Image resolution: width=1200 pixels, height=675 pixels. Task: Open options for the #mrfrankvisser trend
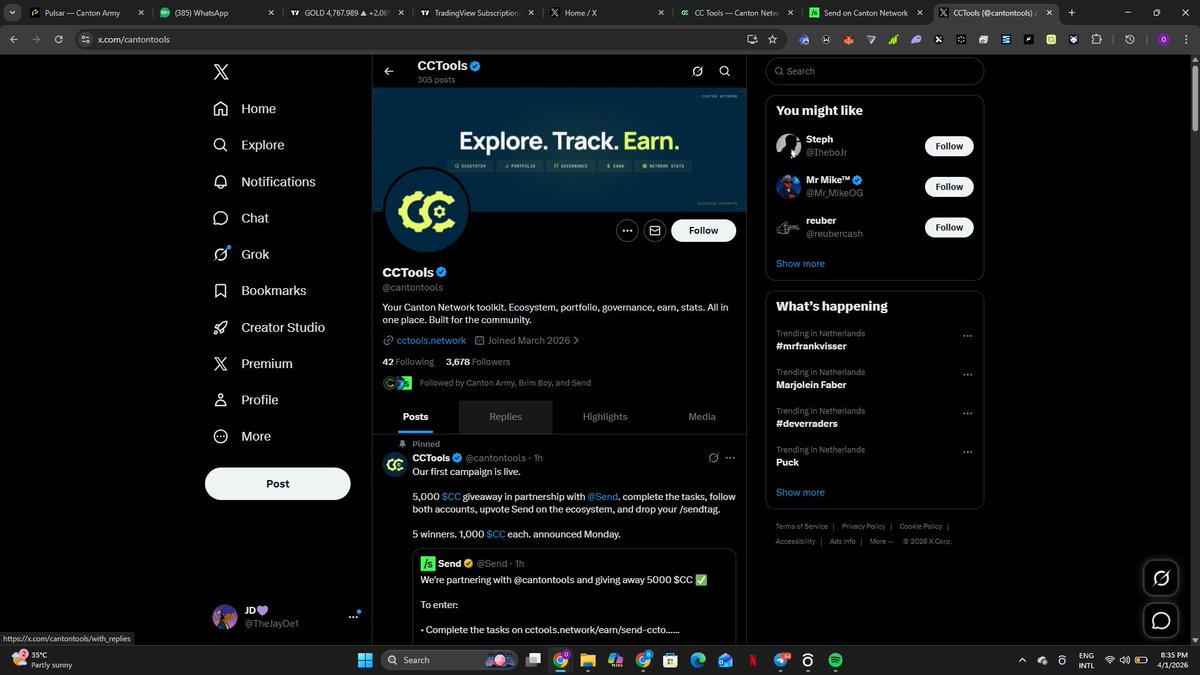967,336
